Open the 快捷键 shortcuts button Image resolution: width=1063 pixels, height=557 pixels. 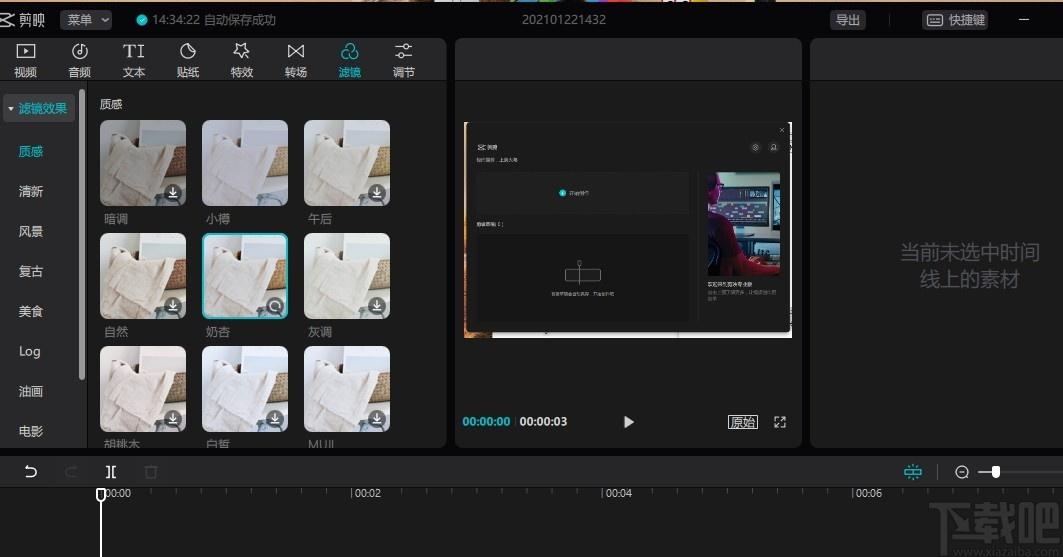pyautogui.click(x=955, y=20)
